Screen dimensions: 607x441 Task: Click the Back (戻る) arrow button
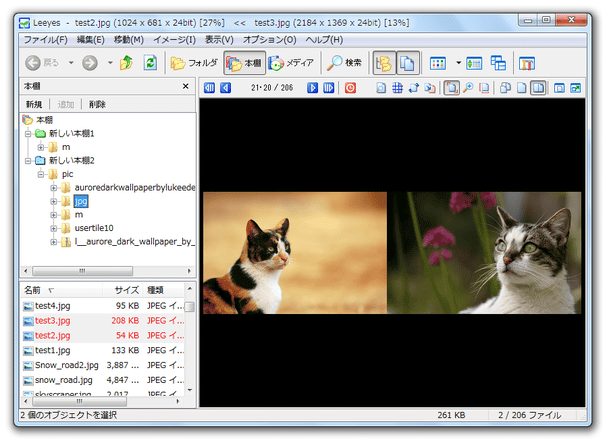tap(41, 63)
